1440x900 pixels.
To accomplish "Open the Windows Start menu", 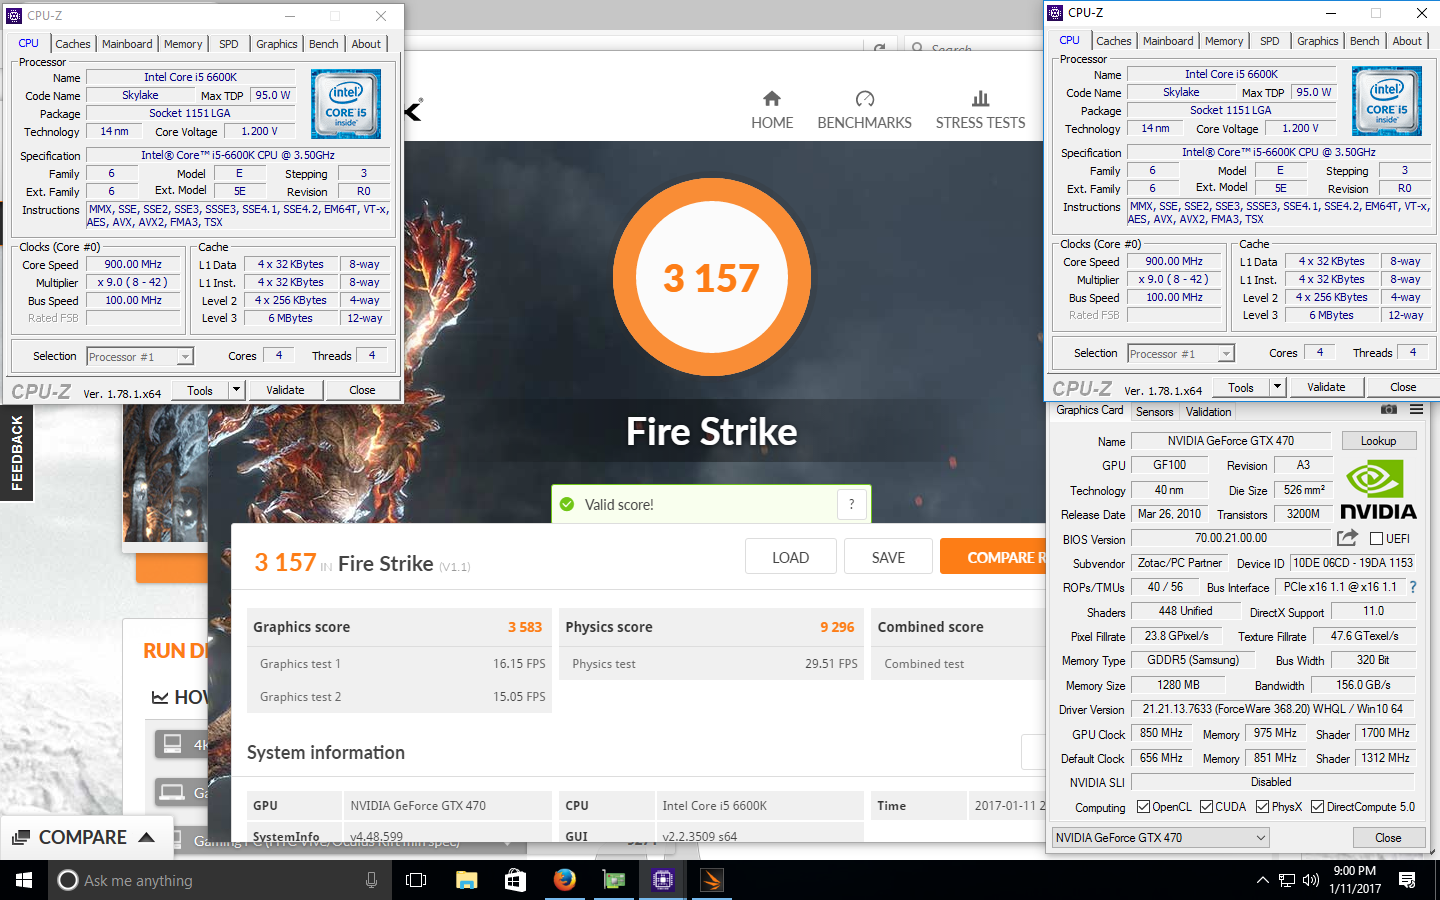I will click(24, 880).
